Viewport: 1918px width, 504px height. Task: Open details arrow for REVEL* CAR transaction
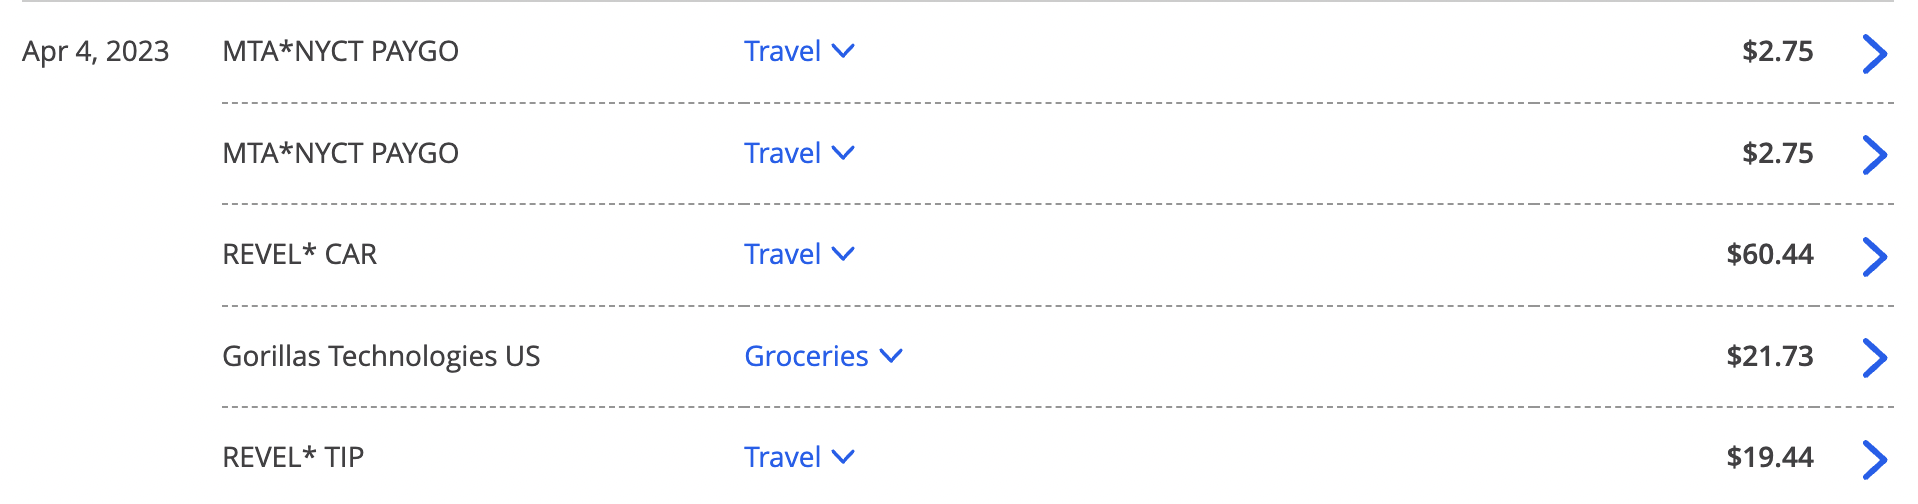[1874, 256]
